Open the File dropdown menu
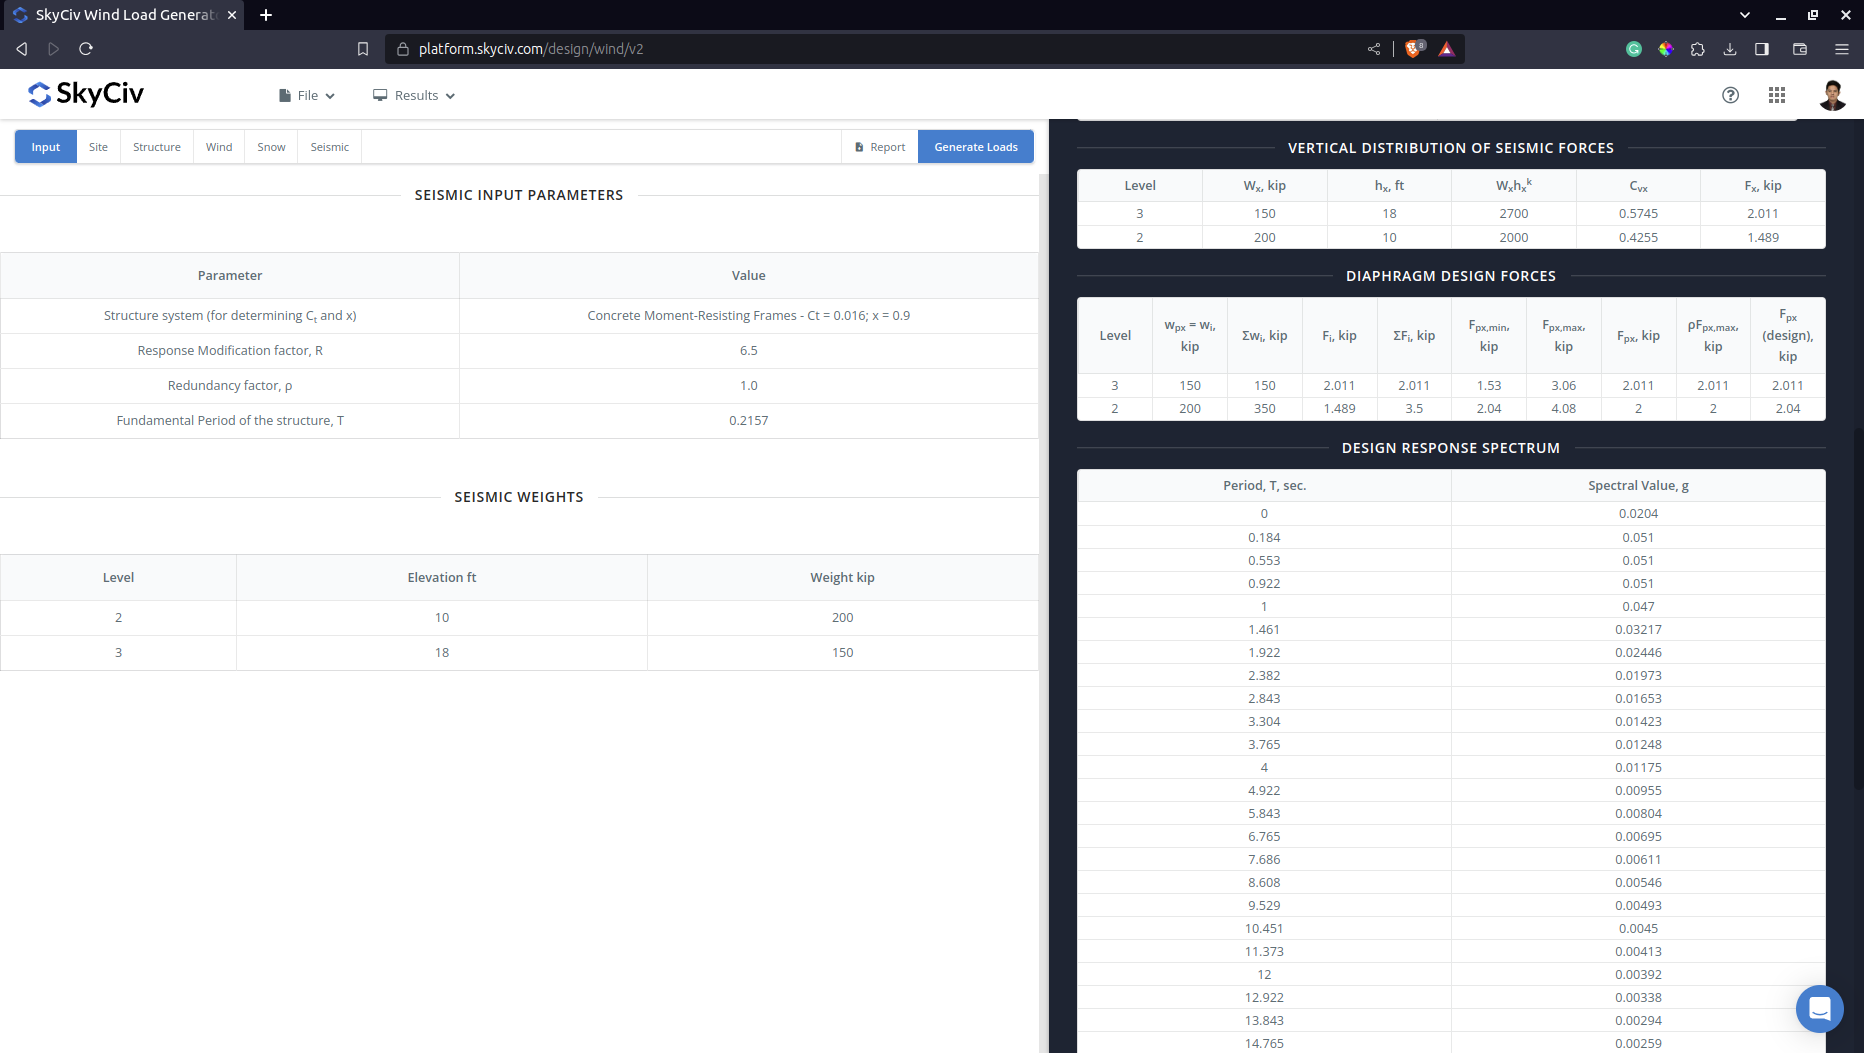The width and height of the screenshot is (1864, 1053). [305, 94]
